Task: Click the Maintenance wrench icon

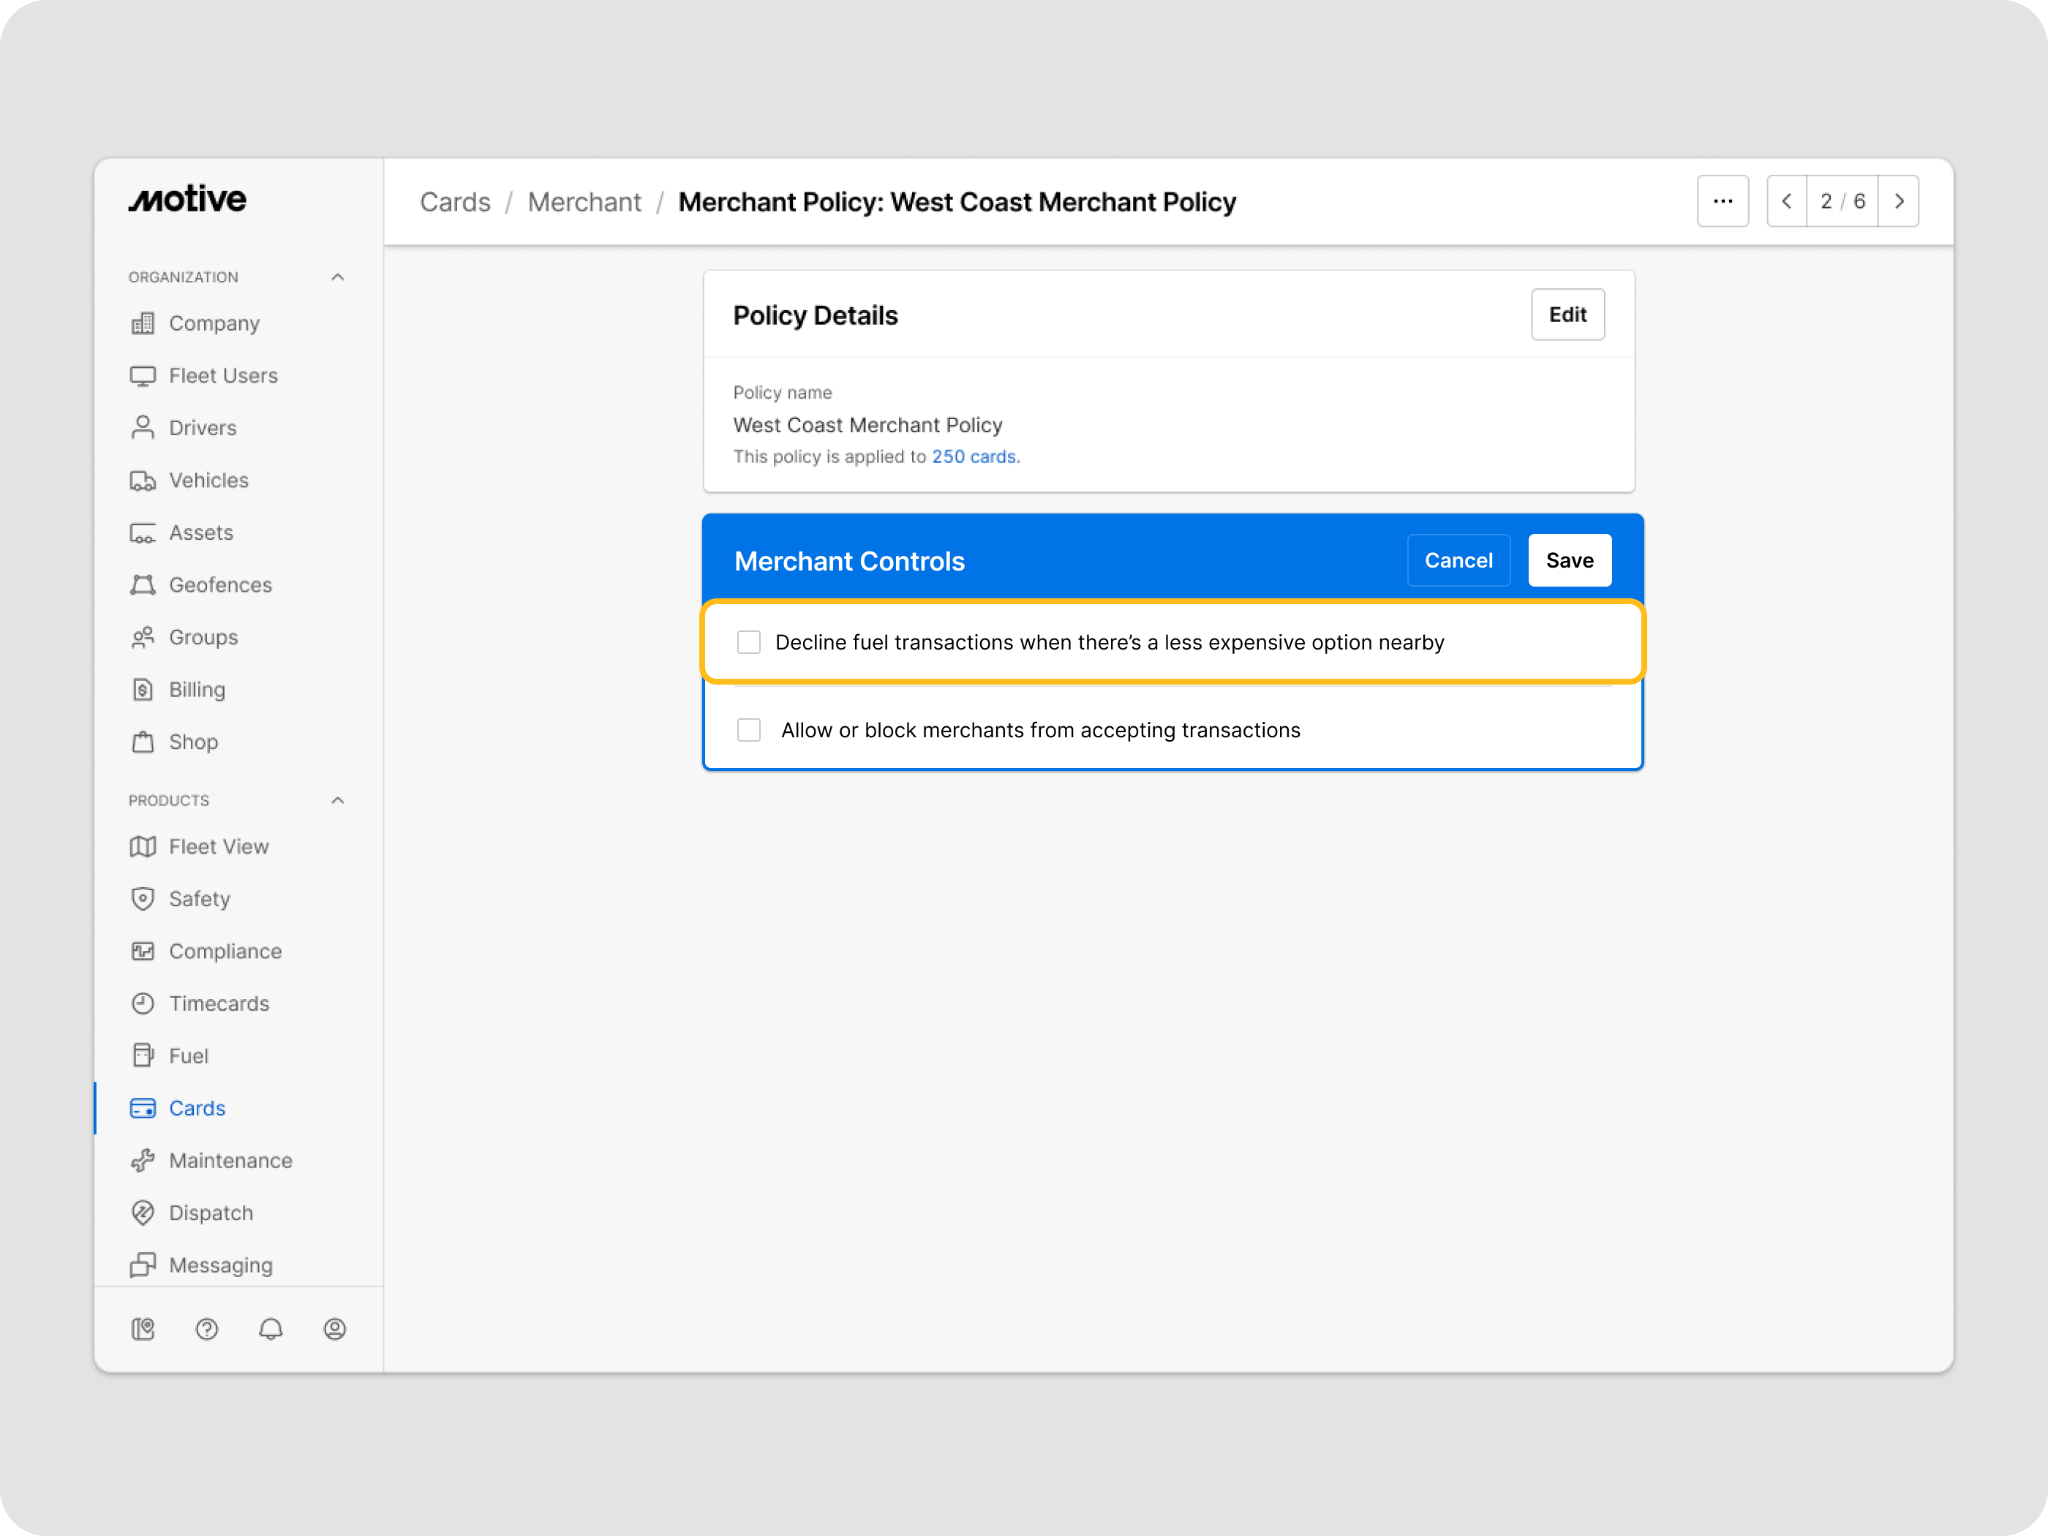Action: [x=143, y=1161]
